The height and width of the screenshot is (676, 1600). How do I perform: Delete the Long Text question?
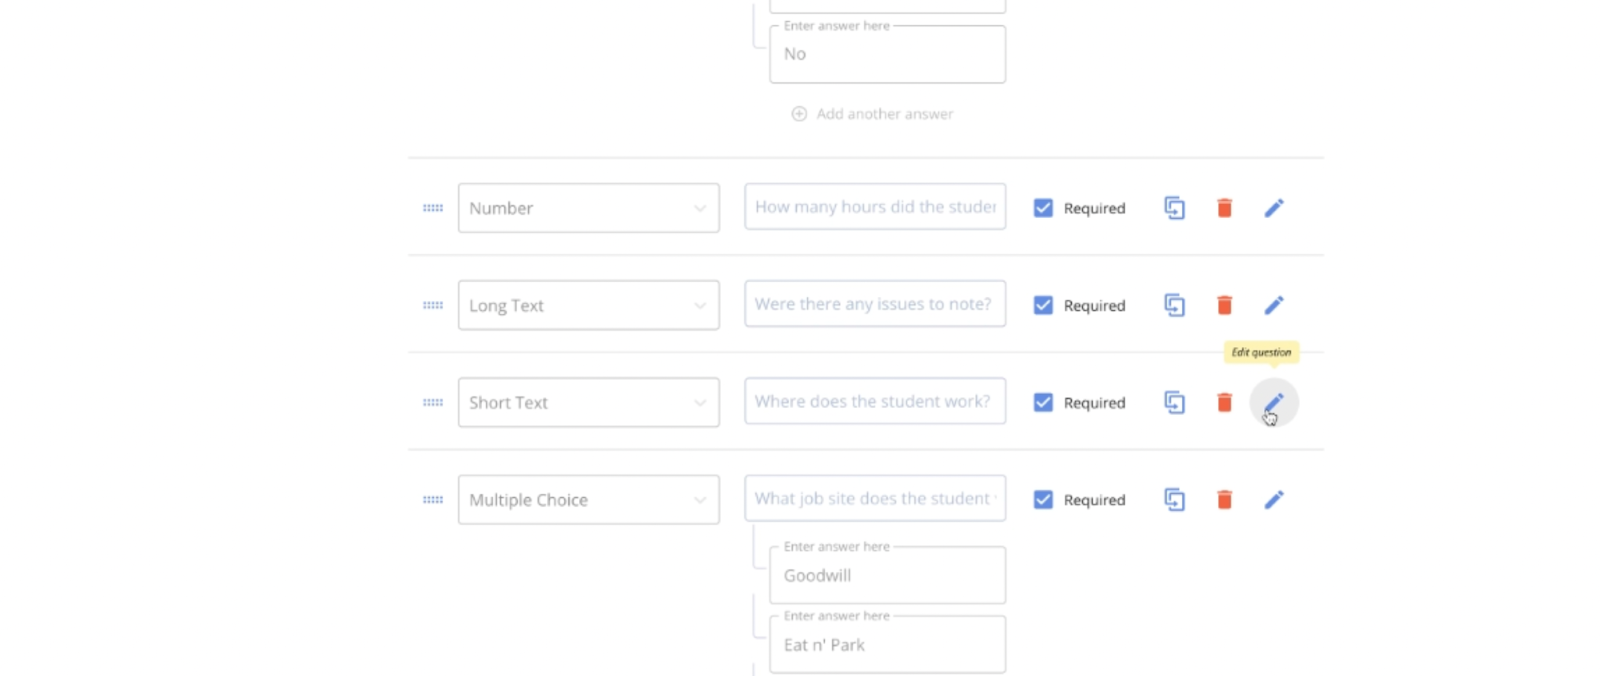point(1224,305)
